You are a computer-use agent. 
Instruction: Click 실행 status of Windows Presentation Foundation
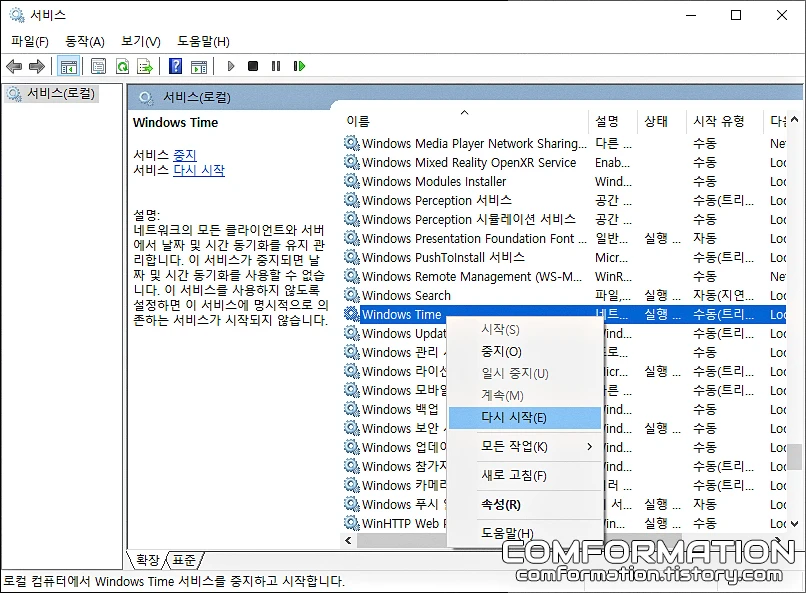click(x=662, y=238)
